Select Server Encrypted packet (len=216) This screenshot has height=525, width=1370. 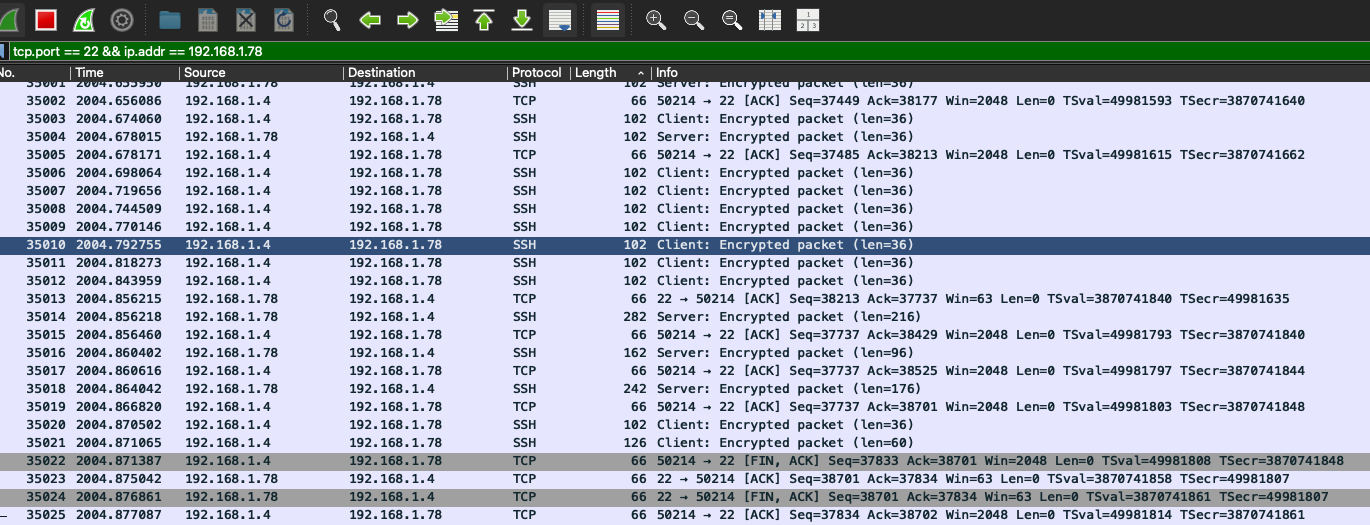pyautogui.click(x=685, y=317)
